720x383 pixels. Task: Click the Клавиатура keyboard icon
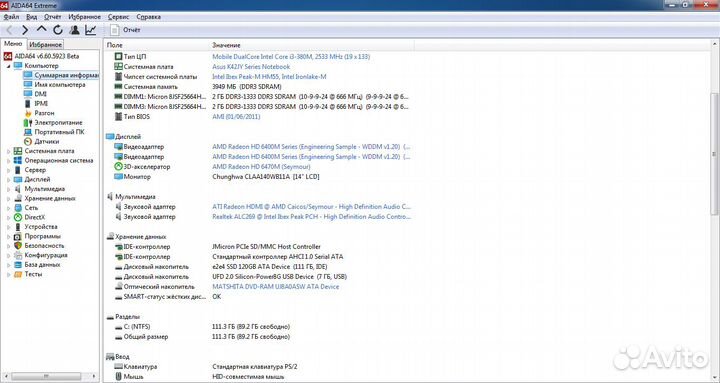[x=118, y=367]
